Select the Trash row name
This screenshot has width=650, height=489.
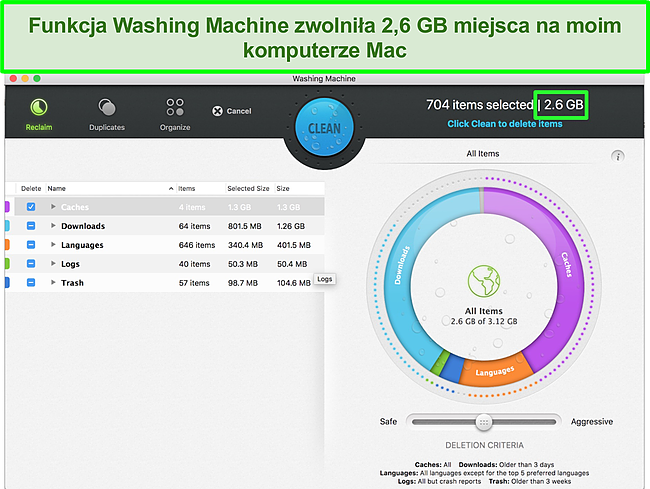[72, 283]
